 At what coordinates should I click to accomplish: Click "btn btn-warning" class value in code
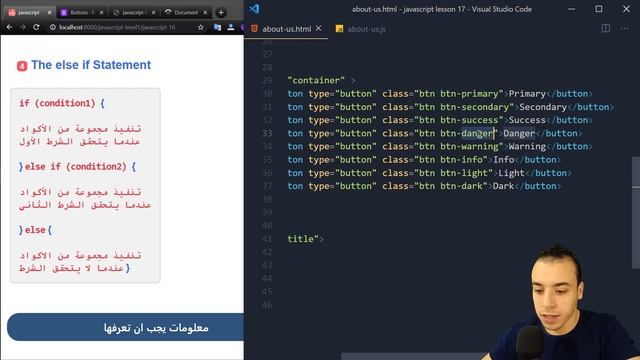[x=459, y=147]
